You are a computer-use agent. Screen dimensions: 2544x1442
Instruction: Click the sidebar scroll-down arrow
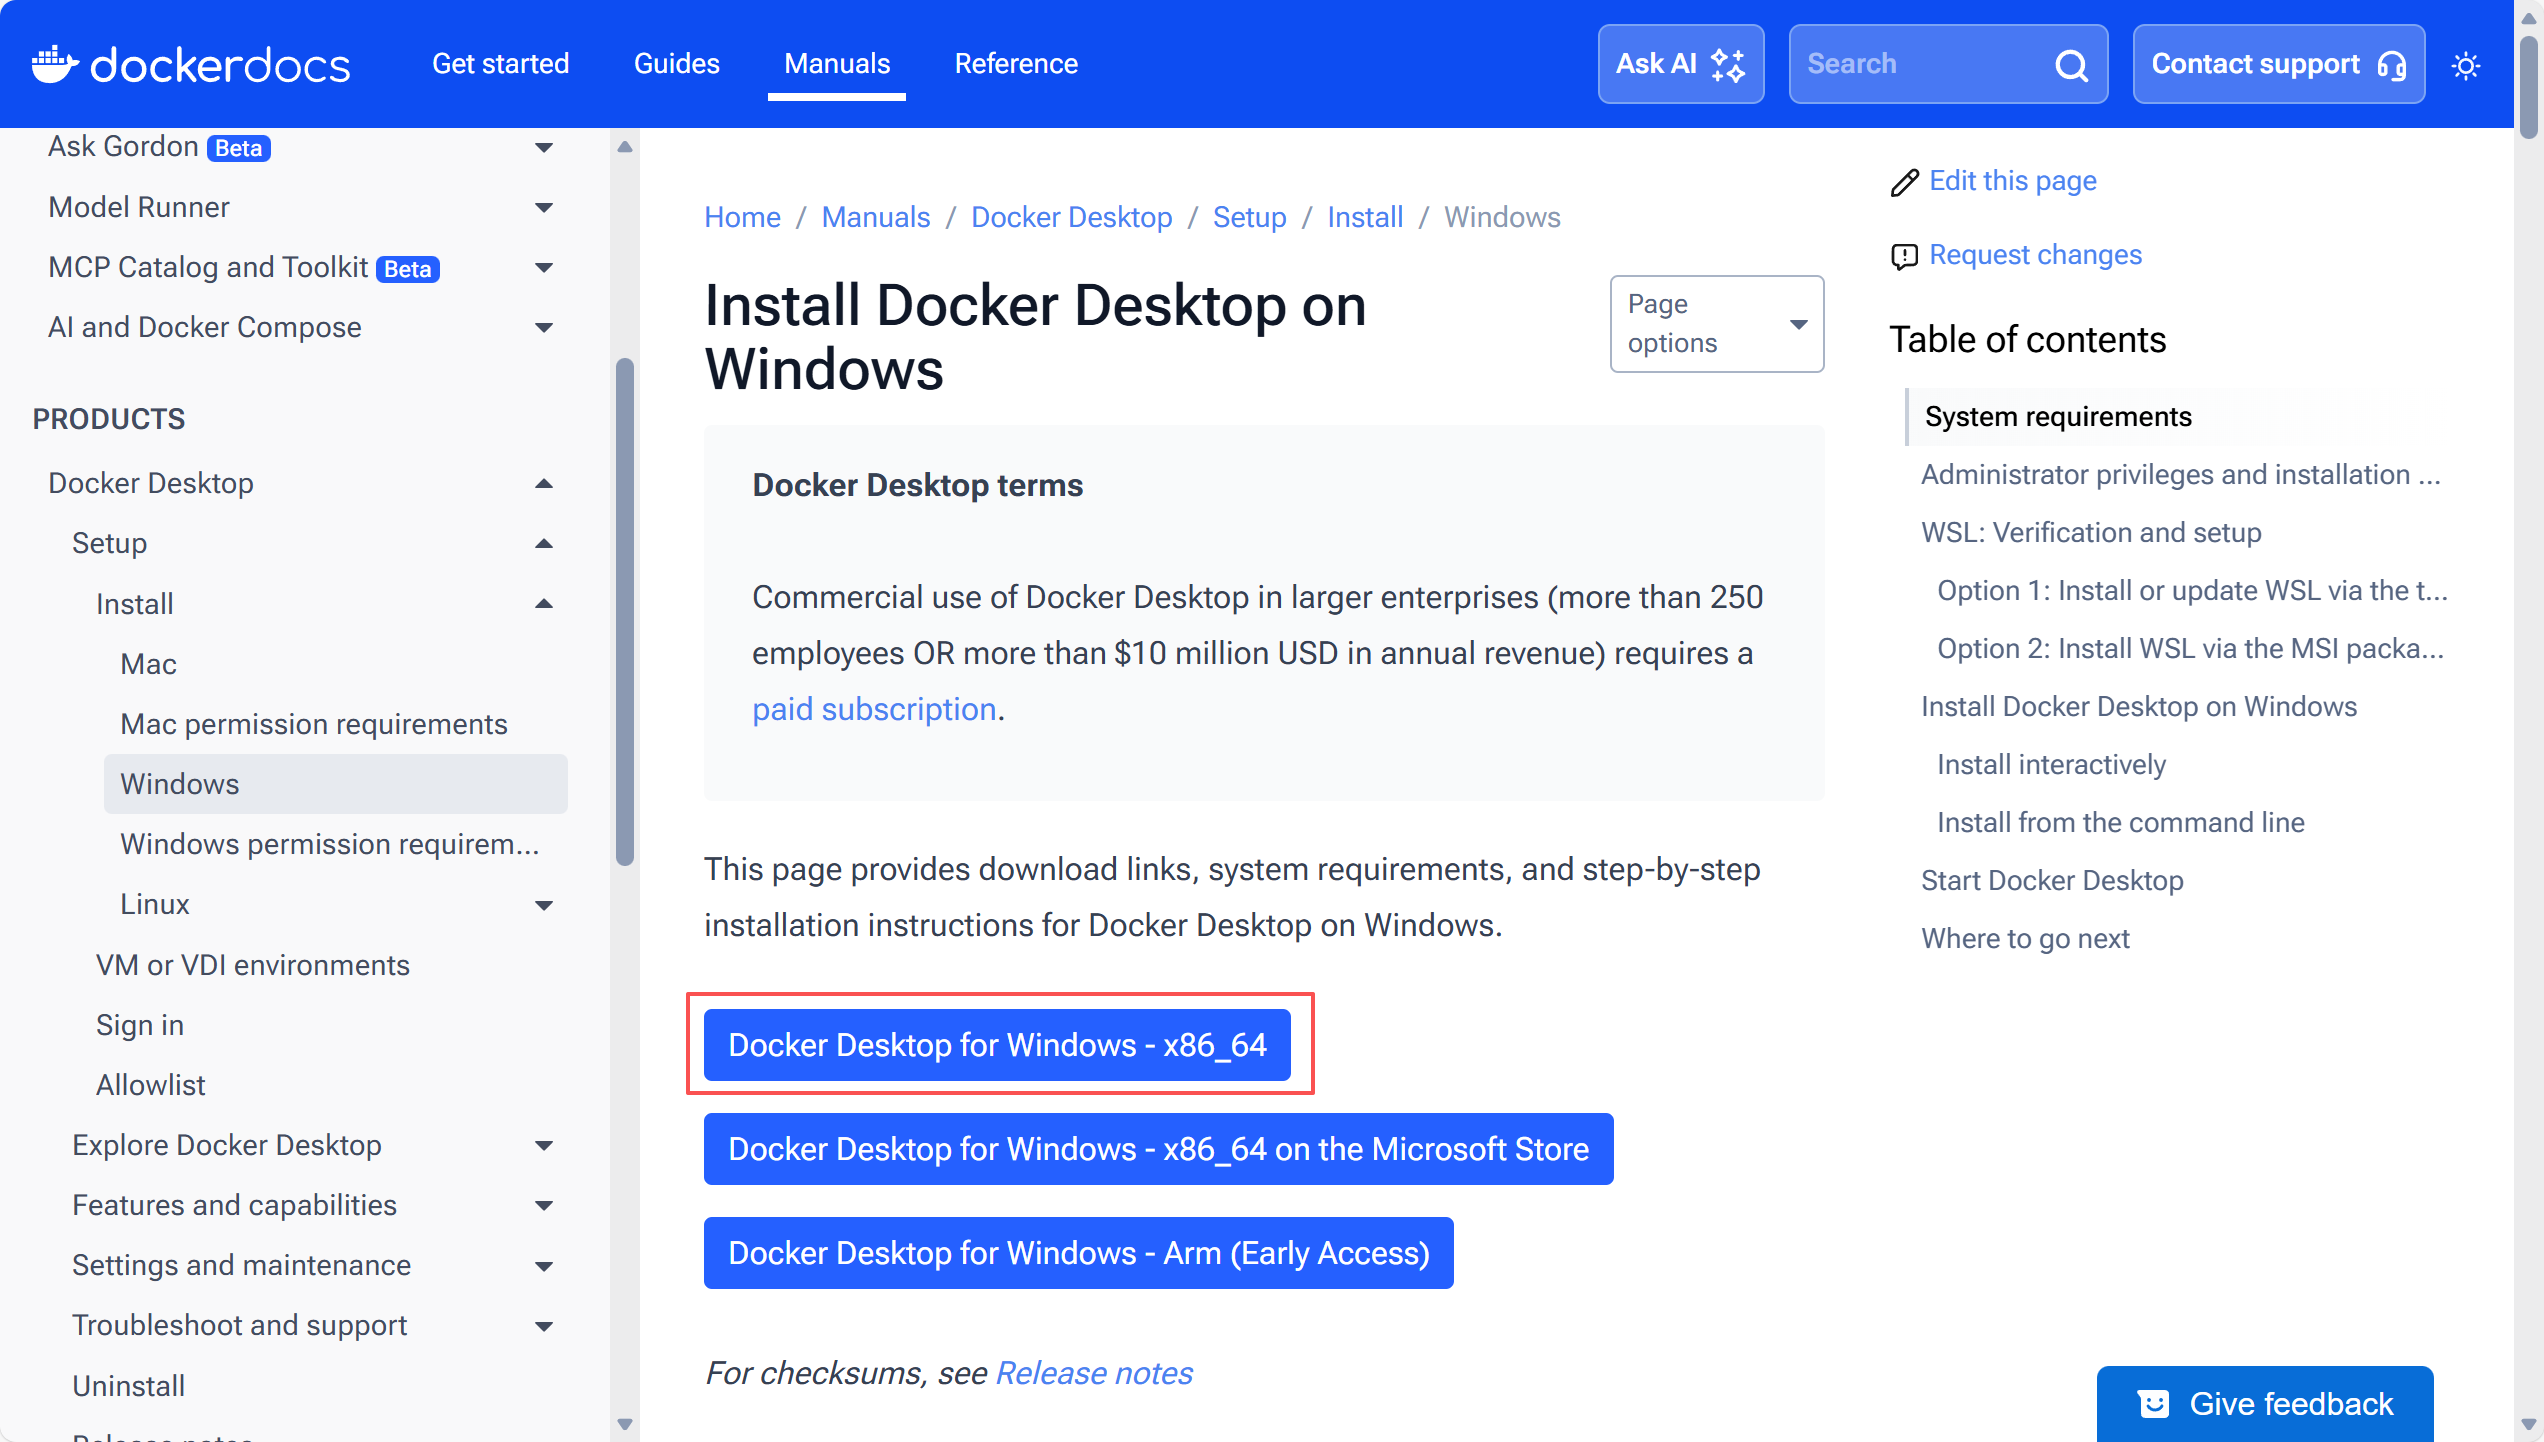625,1424
